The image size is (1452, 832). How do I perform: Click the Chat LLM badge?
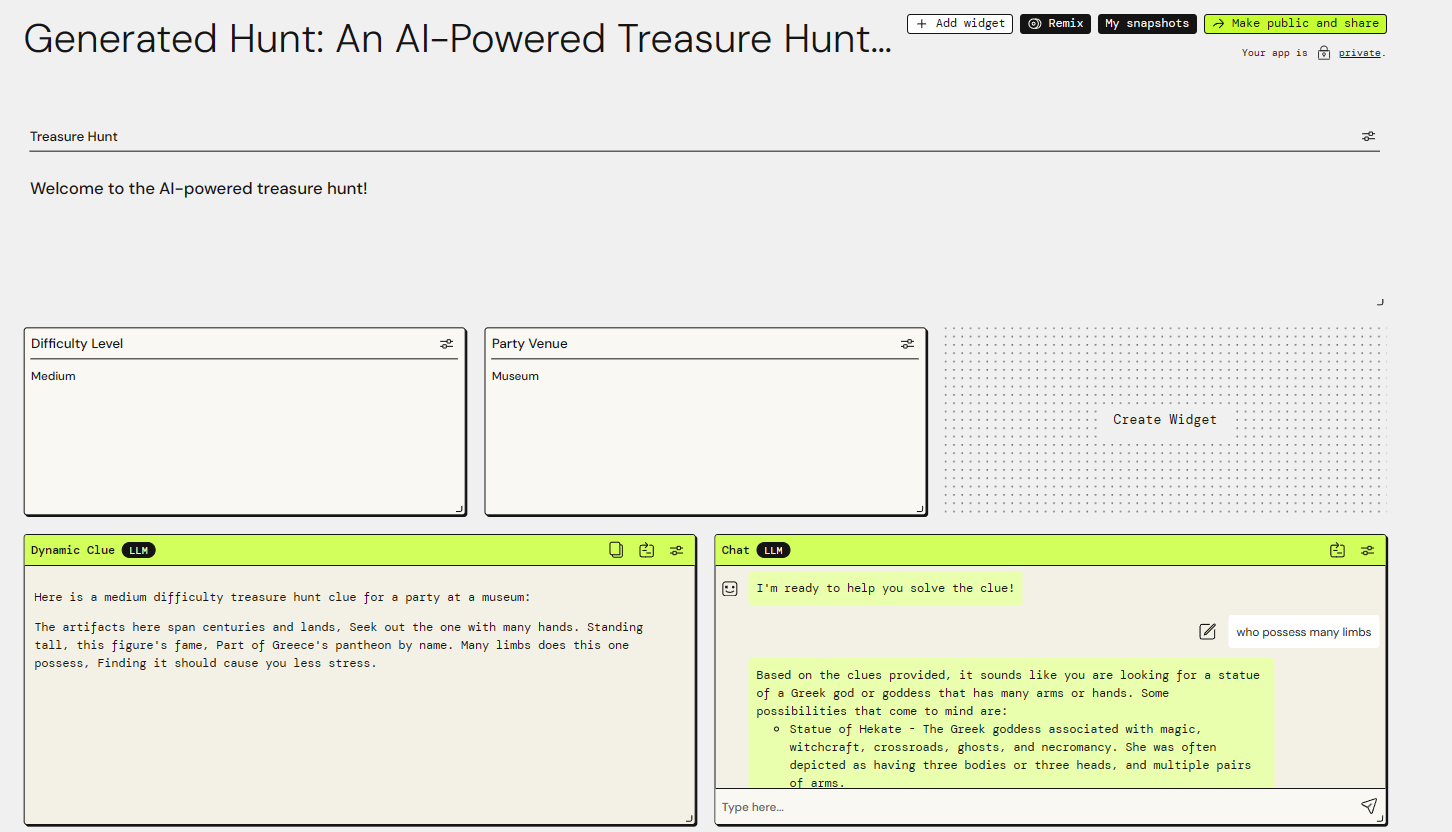coord(773,550)
